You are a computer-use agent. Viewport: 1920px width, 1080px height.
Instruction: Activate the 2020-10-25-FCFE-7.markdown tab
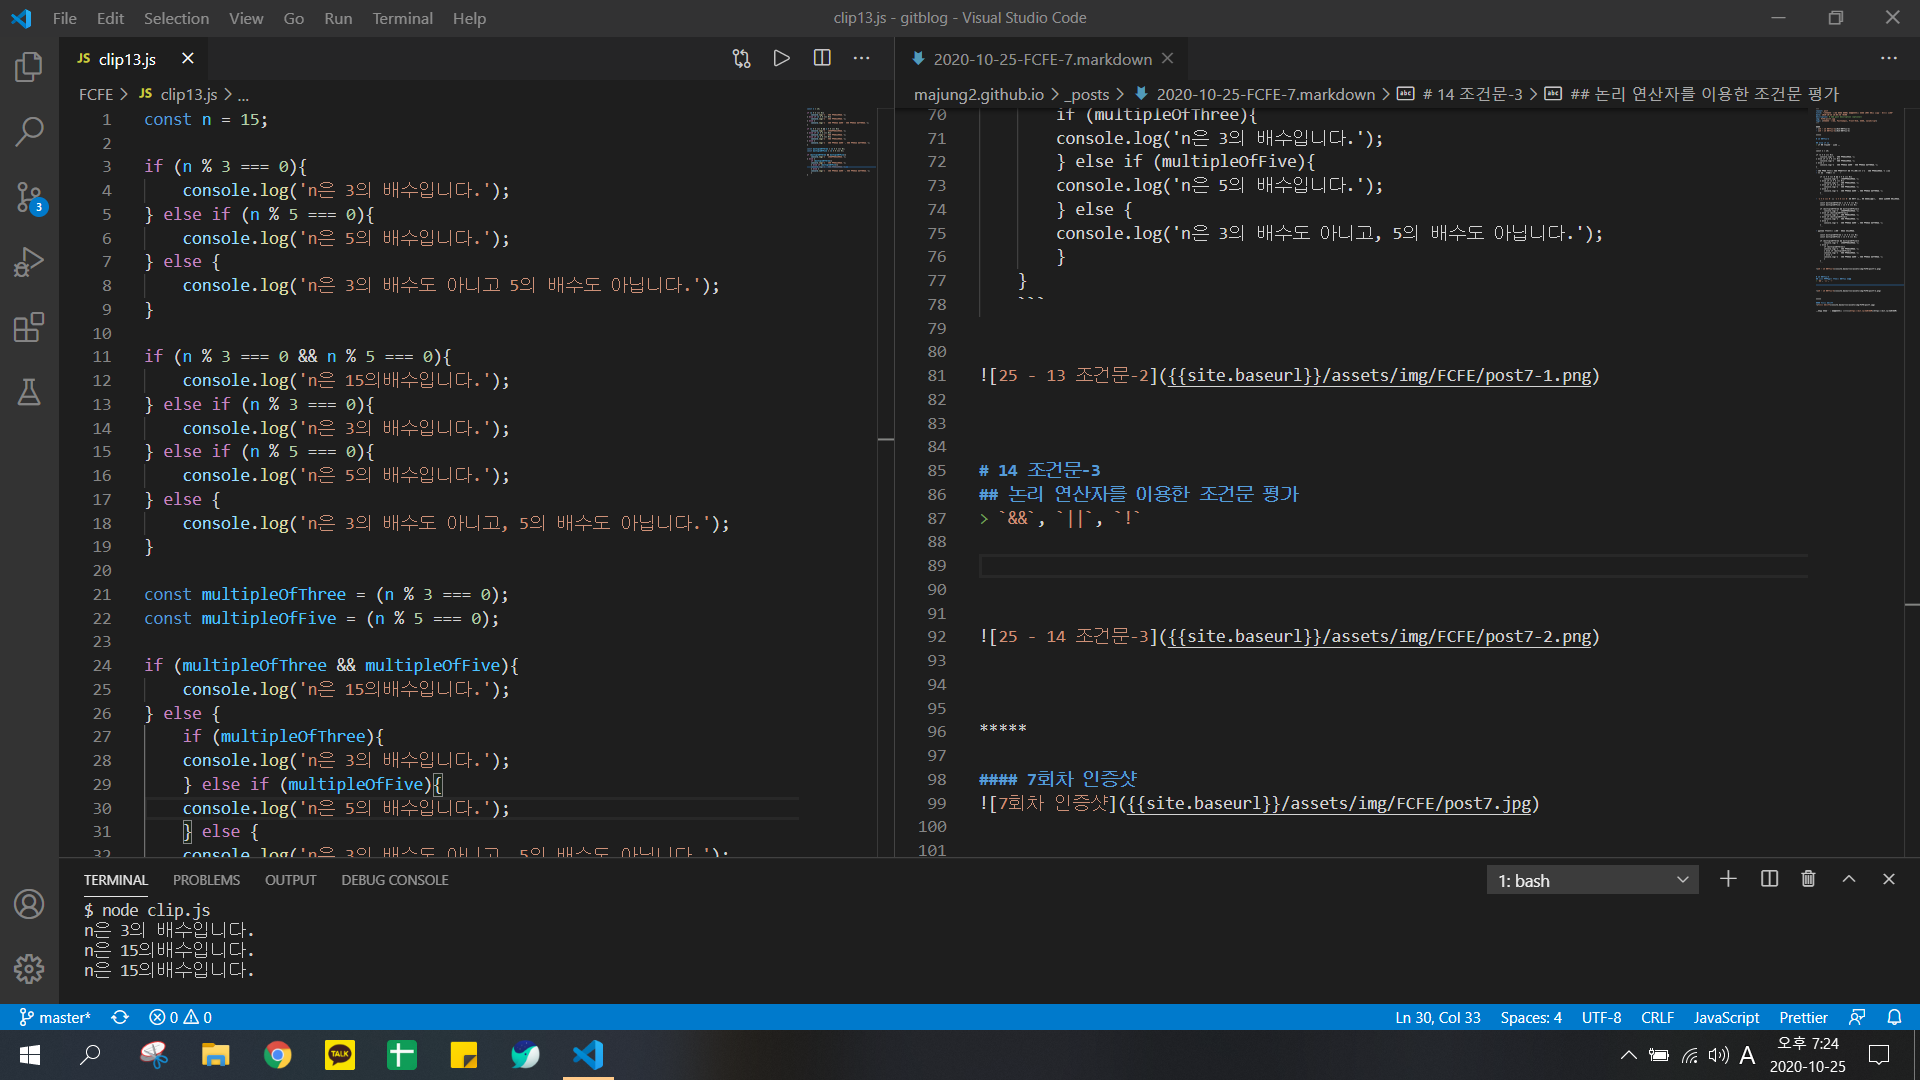(x=1042, y=59)
